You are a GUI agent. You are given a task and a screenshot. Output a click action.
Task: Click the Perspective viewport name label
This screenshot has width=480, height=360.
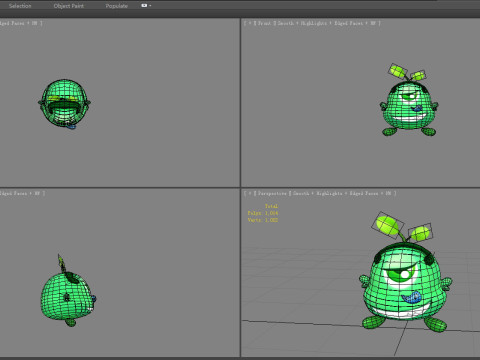point(272,193)
